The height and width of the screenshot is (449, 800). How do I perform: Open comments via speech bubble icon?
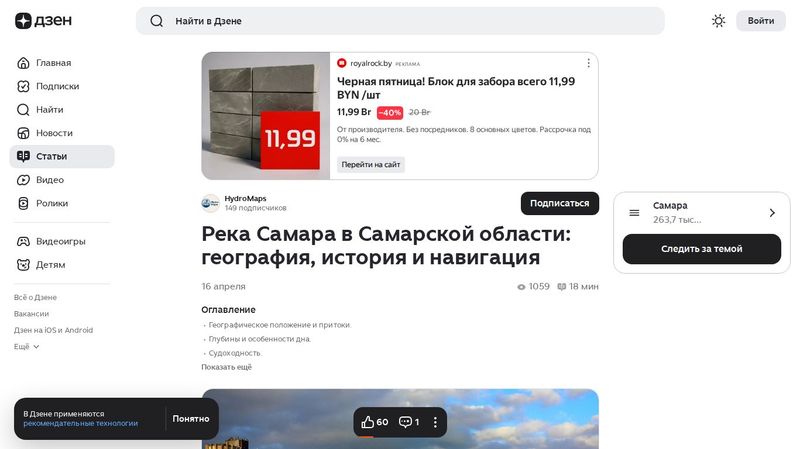tap(405, 422)
